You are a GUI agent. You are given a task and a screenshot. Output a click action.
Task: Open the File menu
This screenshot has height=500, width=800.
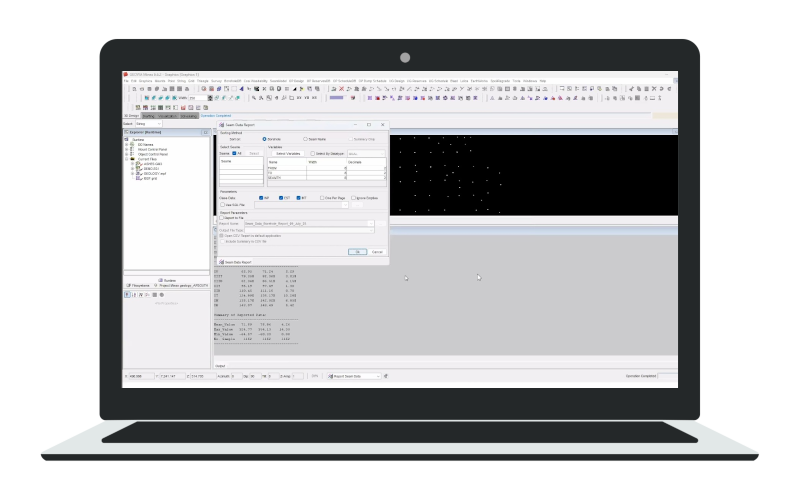click(x=127, y=81)
